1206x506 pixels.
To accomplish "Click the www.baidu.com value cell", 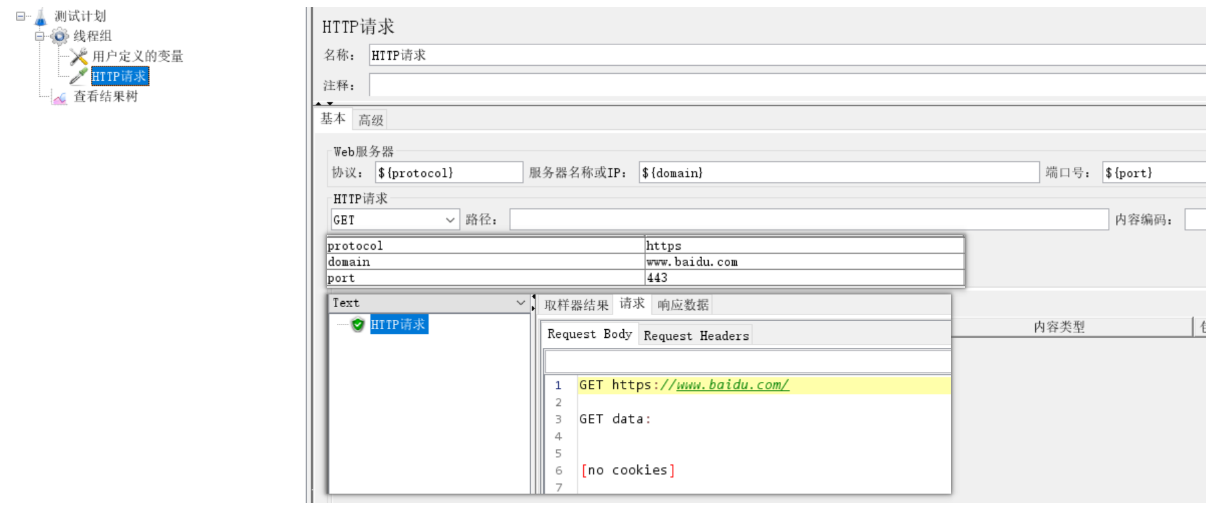I will 804,262.
